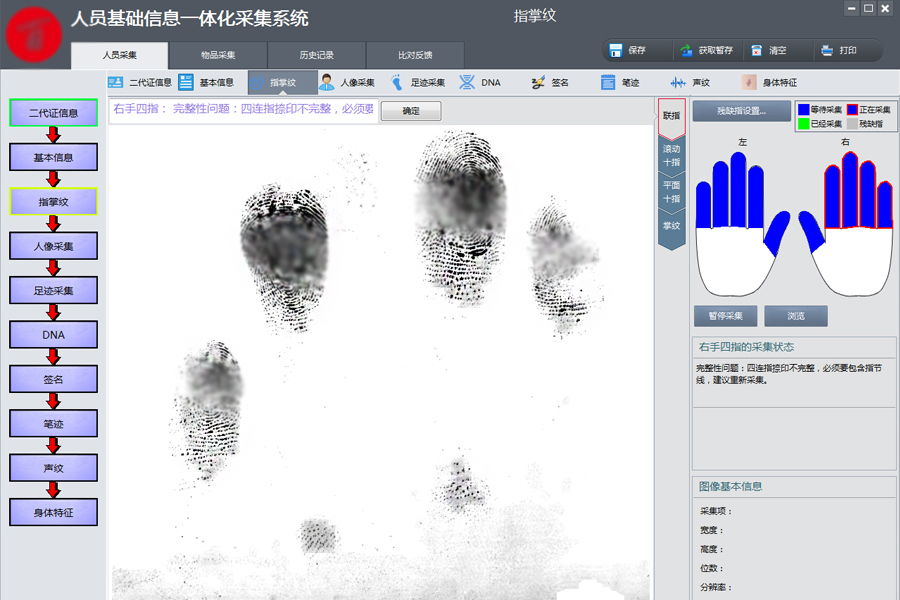Open 残缺指设置... missing finger settings
900x600 pixels.
[741, 111]
